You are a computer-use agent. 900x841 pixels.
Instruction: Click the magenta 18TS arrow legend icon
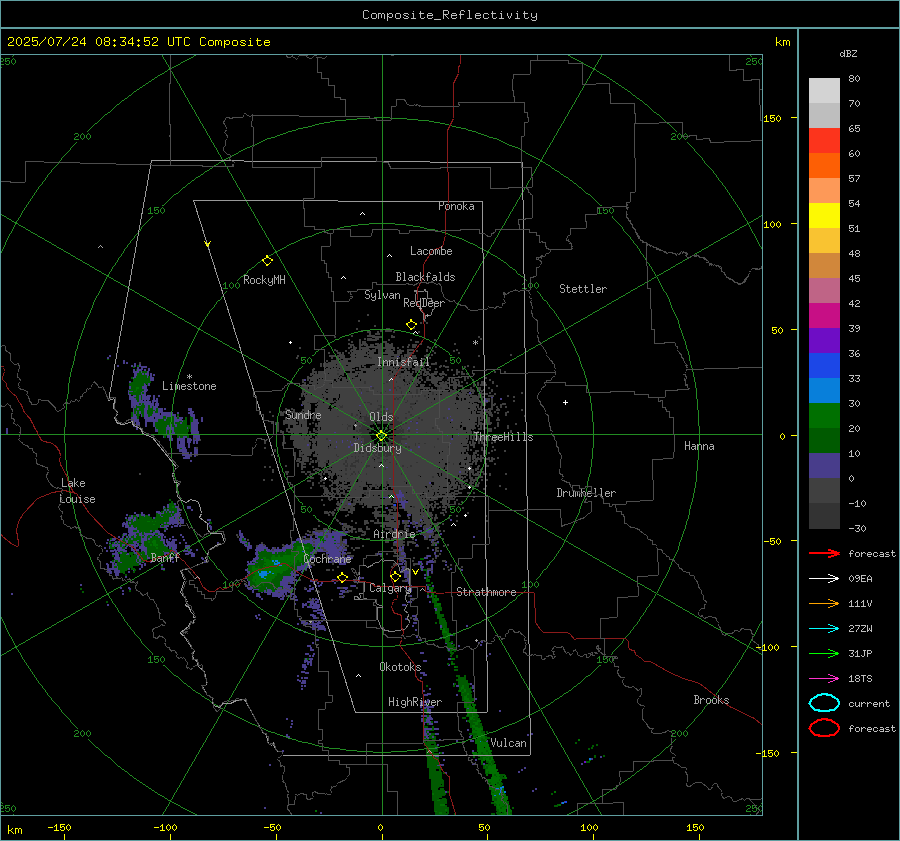point(824,679)
